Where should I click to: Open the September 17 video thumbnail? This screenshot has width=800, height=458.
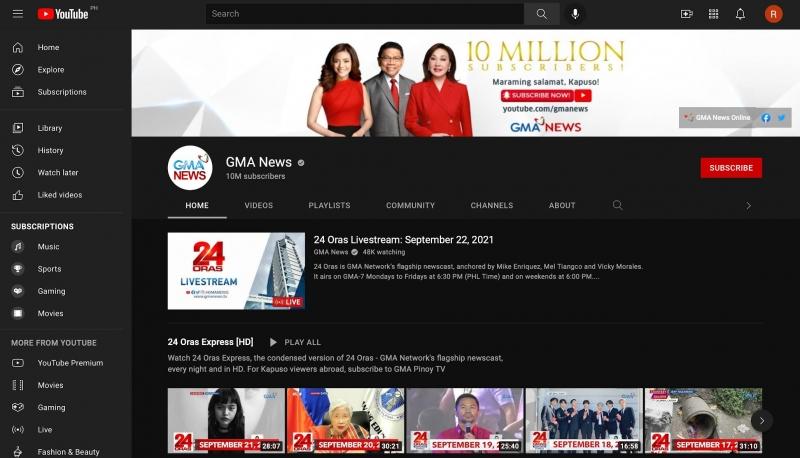704,421
